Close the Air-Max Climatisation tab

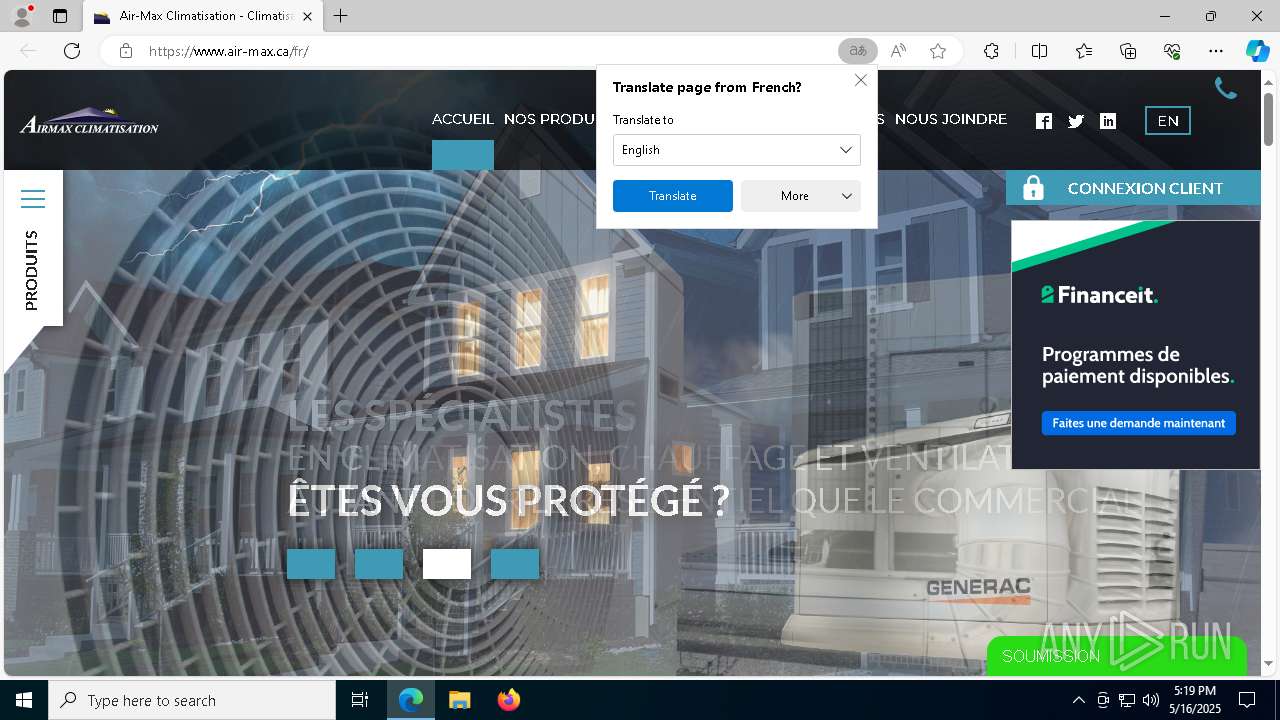[308, 16]
